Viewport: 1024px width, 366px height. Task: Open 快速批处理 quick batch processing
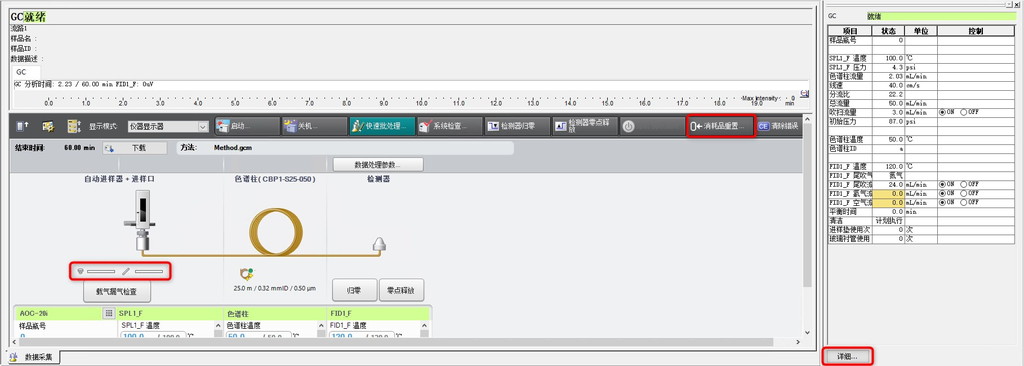(381, 126)
